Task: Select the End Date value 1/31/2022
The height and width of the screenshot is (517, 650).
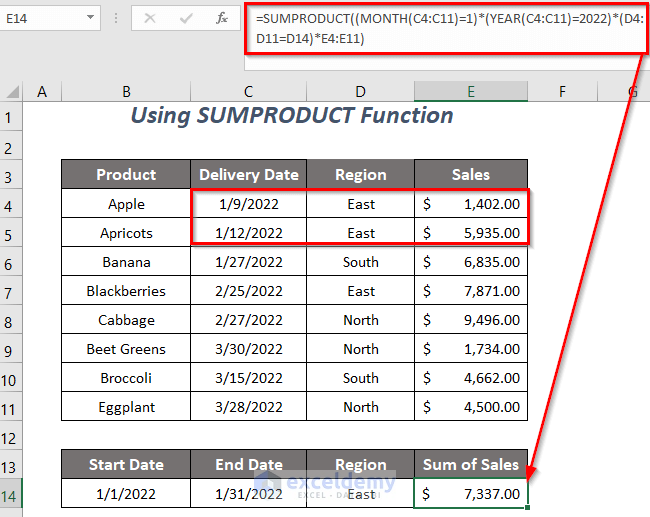Action: coord(248,494)
